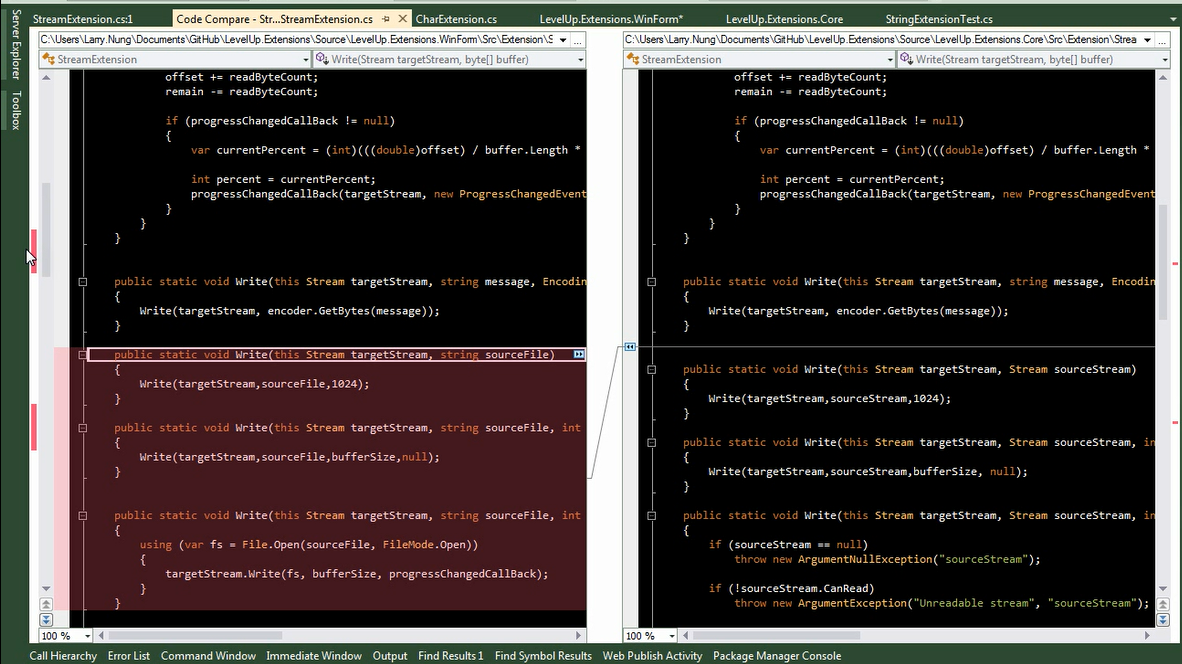Screen dimensions: 1182x664
Task: Collapse right Write method with null check
Action: [x=652, y=516]
